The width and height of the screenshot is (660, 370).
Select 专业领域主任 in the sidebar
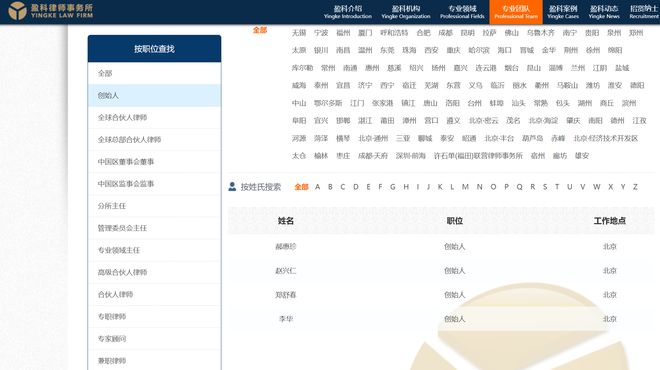click(154, 250)
